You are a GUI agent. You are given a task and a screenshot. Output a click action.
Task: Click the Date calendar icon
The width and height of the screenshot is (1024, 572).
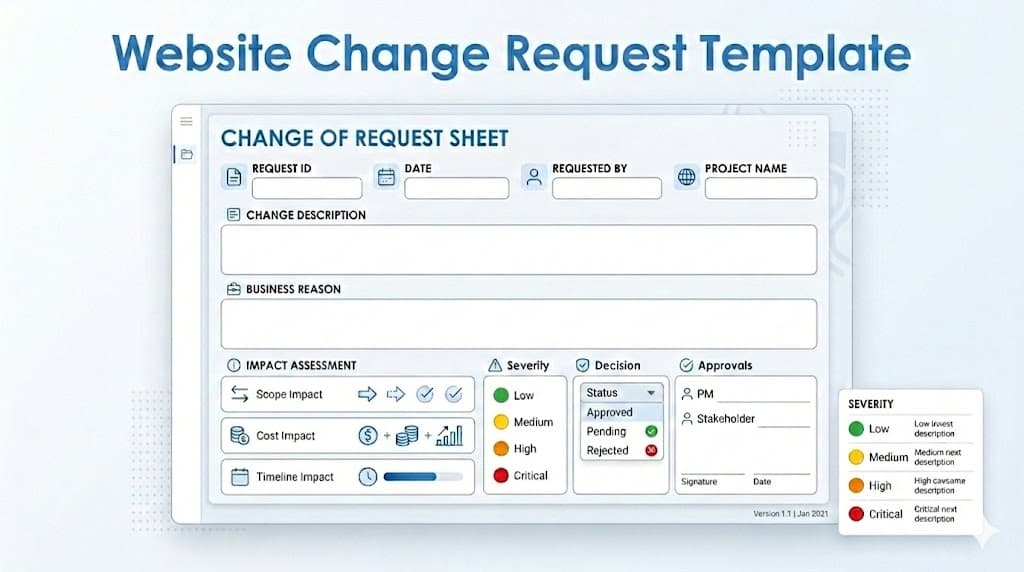pyautogui.click(x=386, y=177)
